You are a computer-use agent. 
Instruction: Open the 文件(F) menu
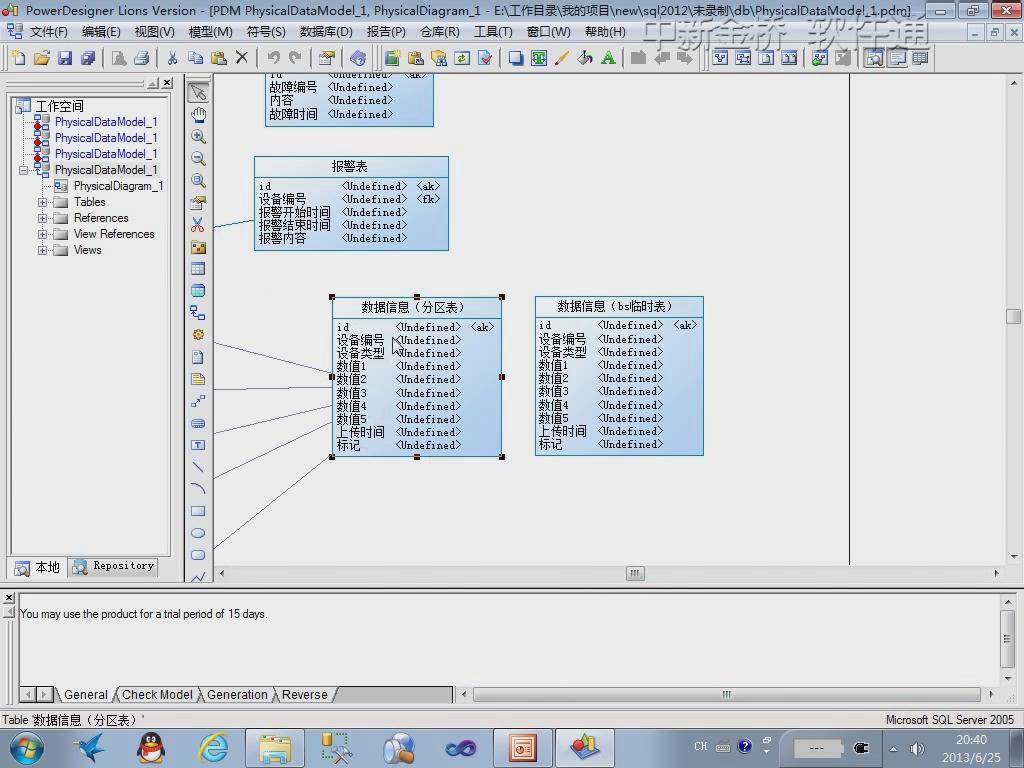click(48, 32)
